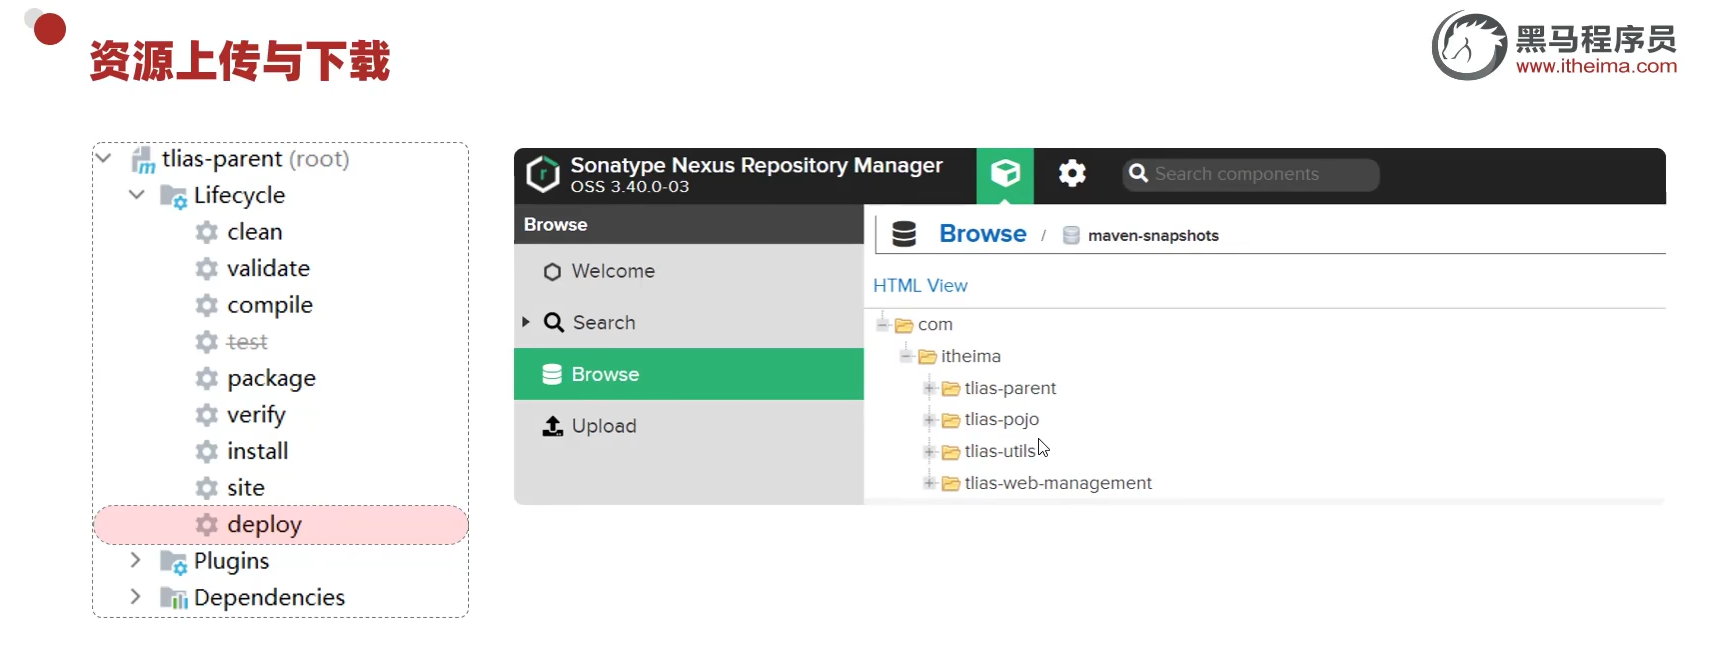Expand the tlias-web-management folder node
The image size is (1718, 648).
coord(929,483)
